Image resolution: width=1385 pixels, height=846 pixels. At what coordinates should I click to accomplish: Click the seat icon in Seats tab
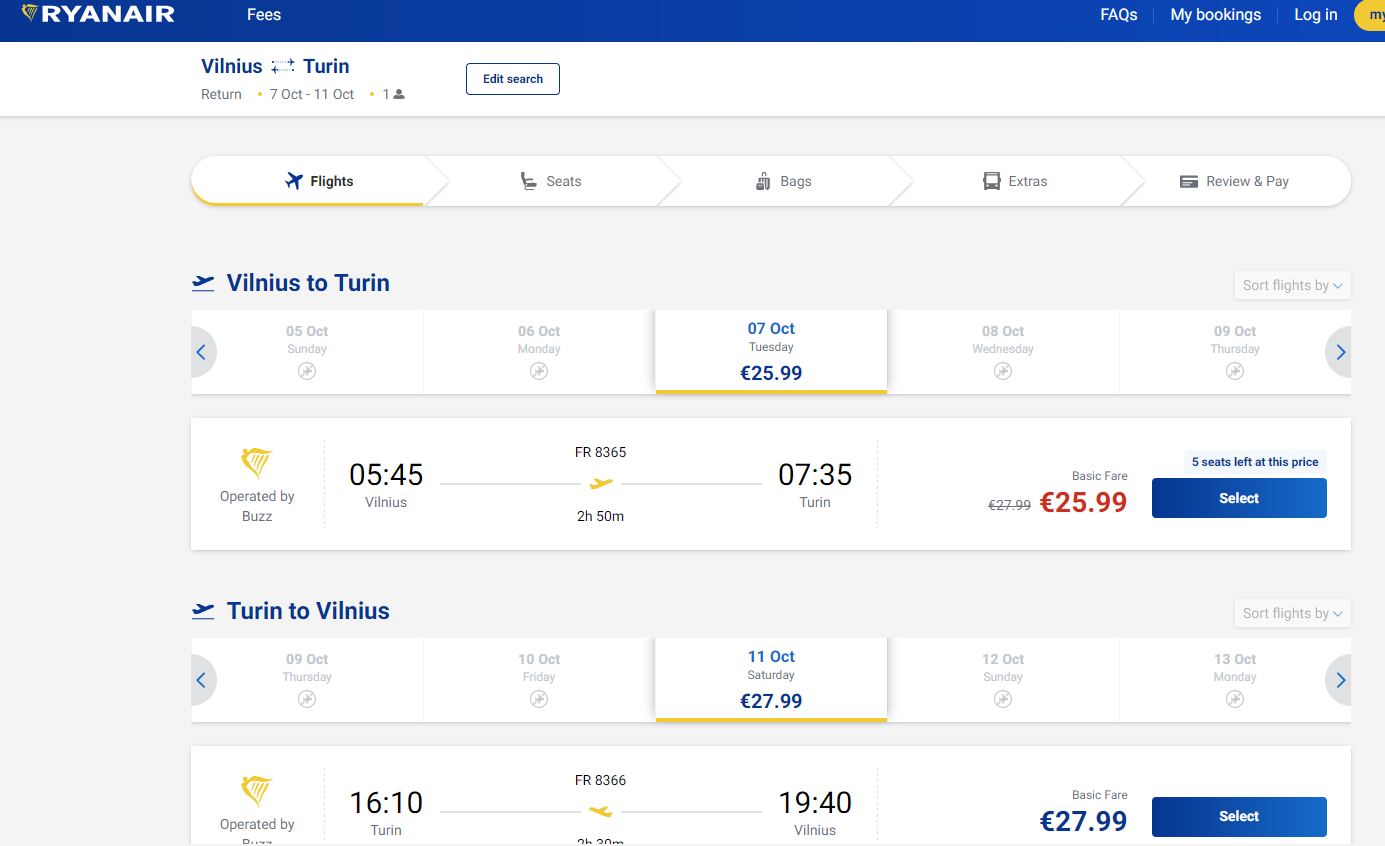tap(529, 181)
